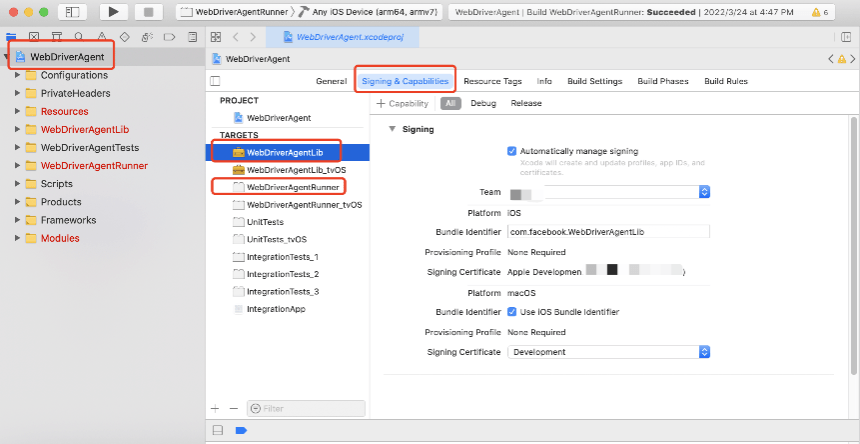Select the Signing & Capabilities tab

pos(405,81)
